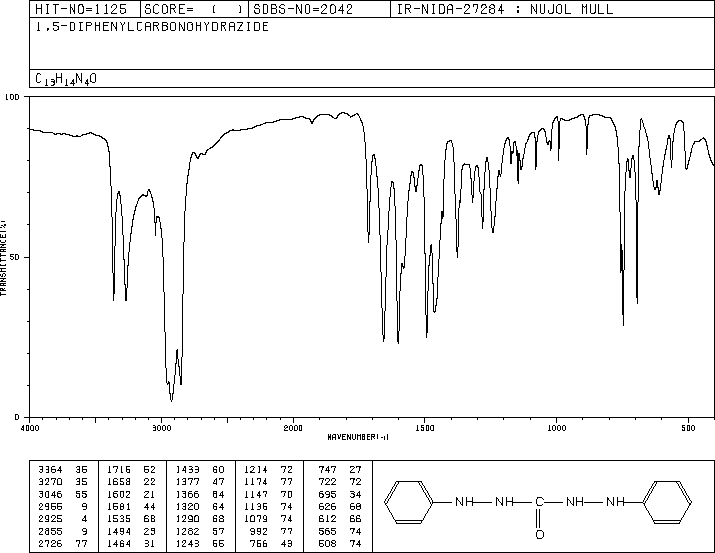
Task: Click the 747 peak table entry
Action: tap(340, 470)
